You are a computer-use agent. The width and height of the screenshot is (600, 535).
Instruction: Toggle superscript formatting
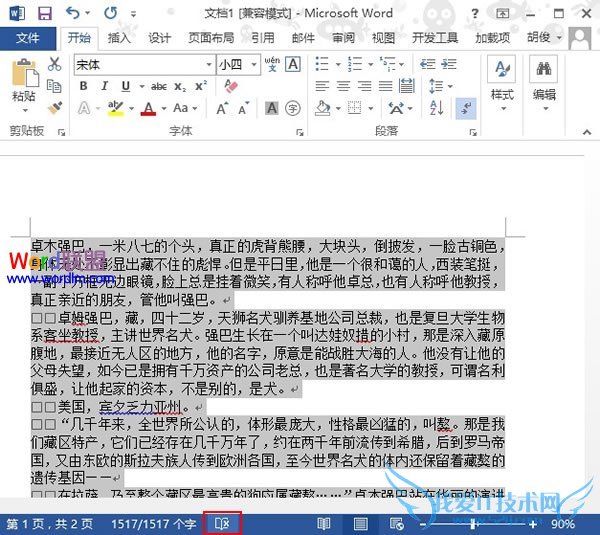201,86
